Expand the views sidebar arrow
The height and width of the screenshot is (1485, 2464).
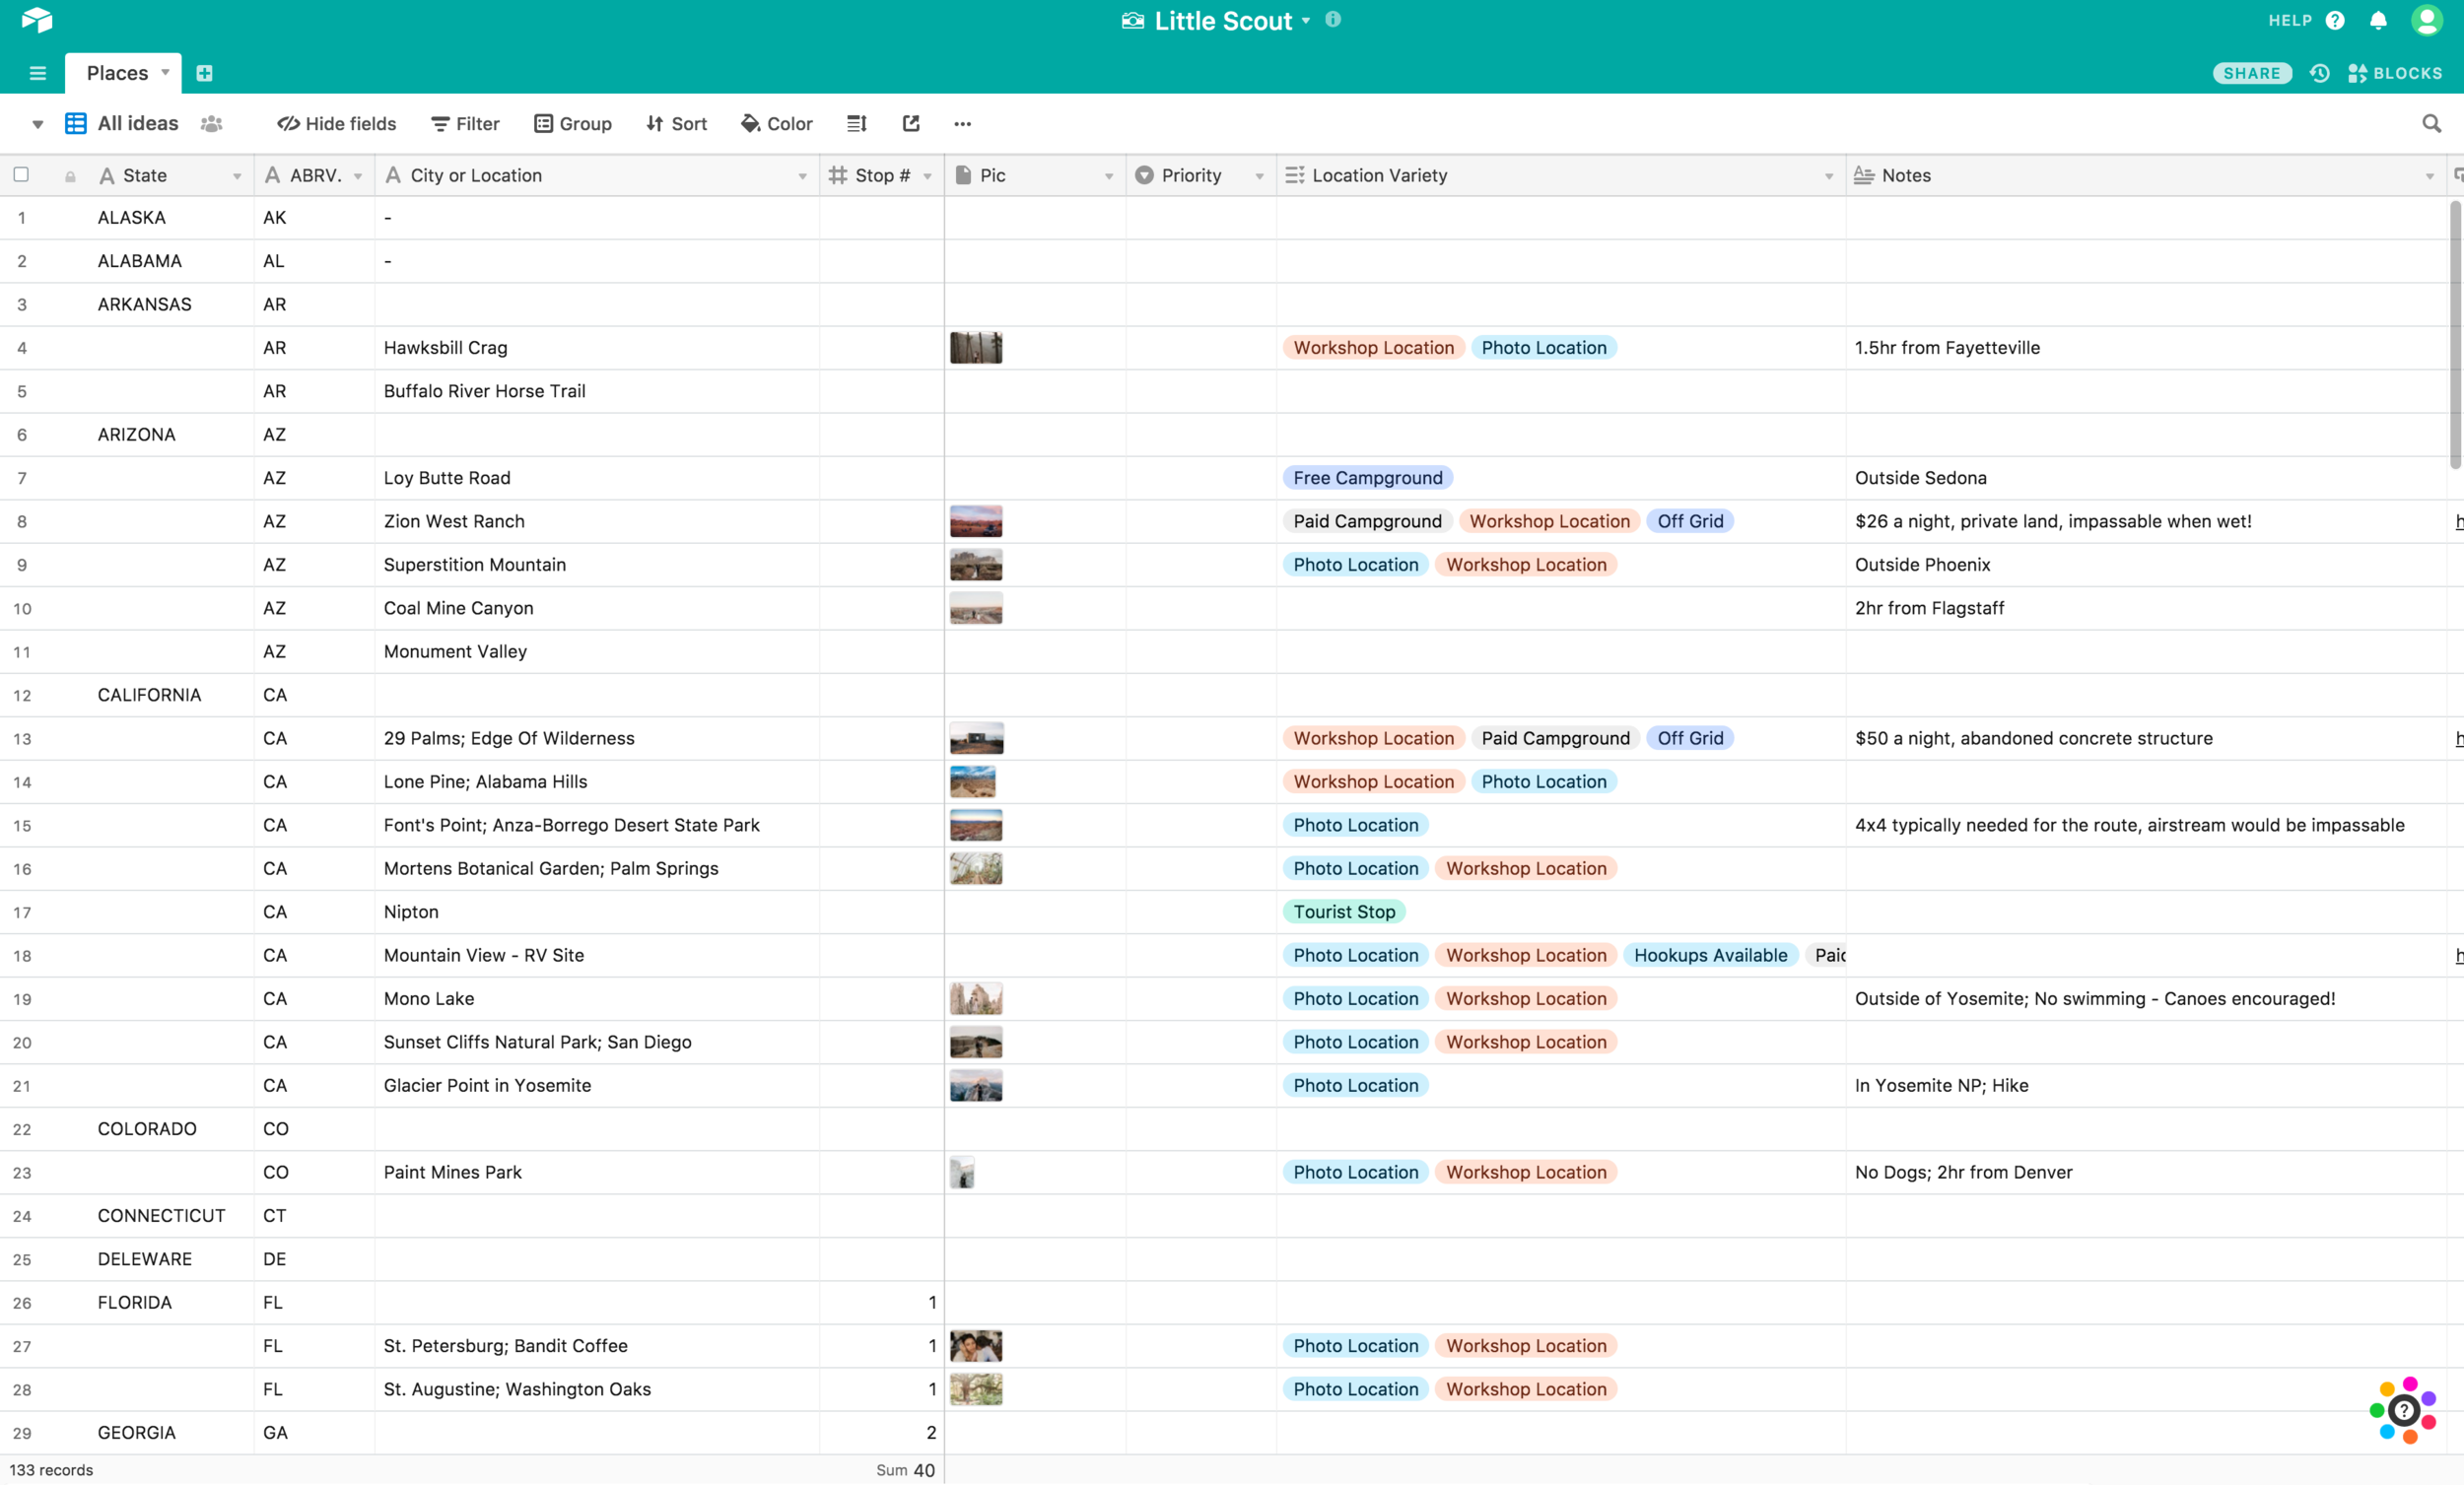(x=37, y=124)
